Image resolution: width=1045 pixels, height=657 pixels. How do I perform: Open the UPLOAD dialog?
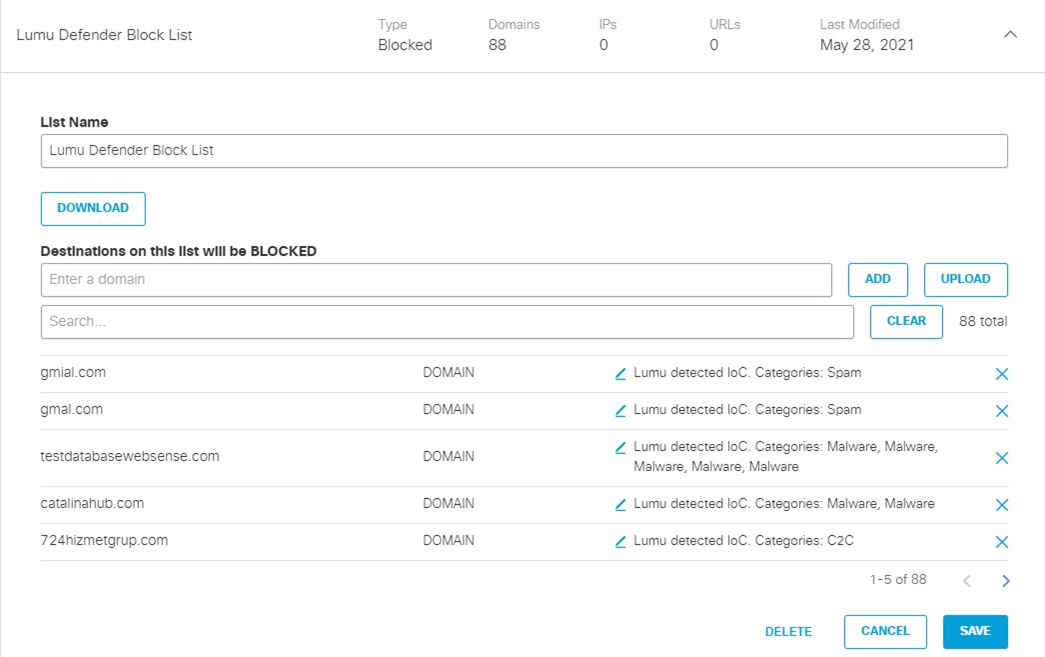click(x=965, y=279)
